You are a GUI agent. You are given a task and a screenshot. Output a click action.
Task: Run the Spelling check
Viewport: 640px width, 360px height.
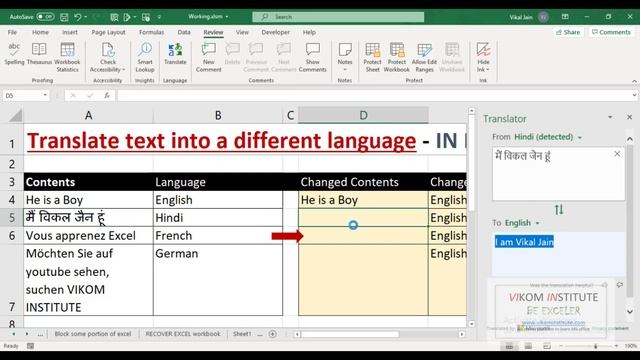click(x=14, y=54)
